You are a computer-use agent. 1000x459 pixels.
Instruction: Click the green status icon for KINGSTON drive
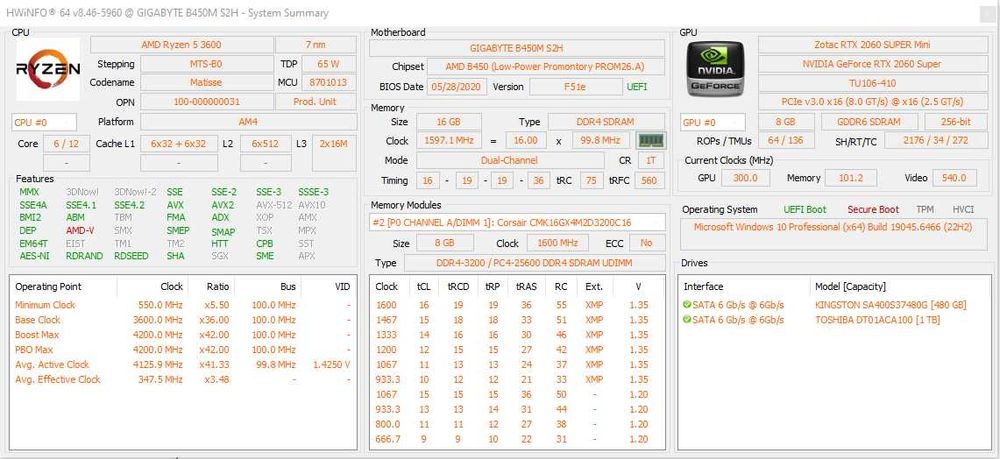pos(687,305)
